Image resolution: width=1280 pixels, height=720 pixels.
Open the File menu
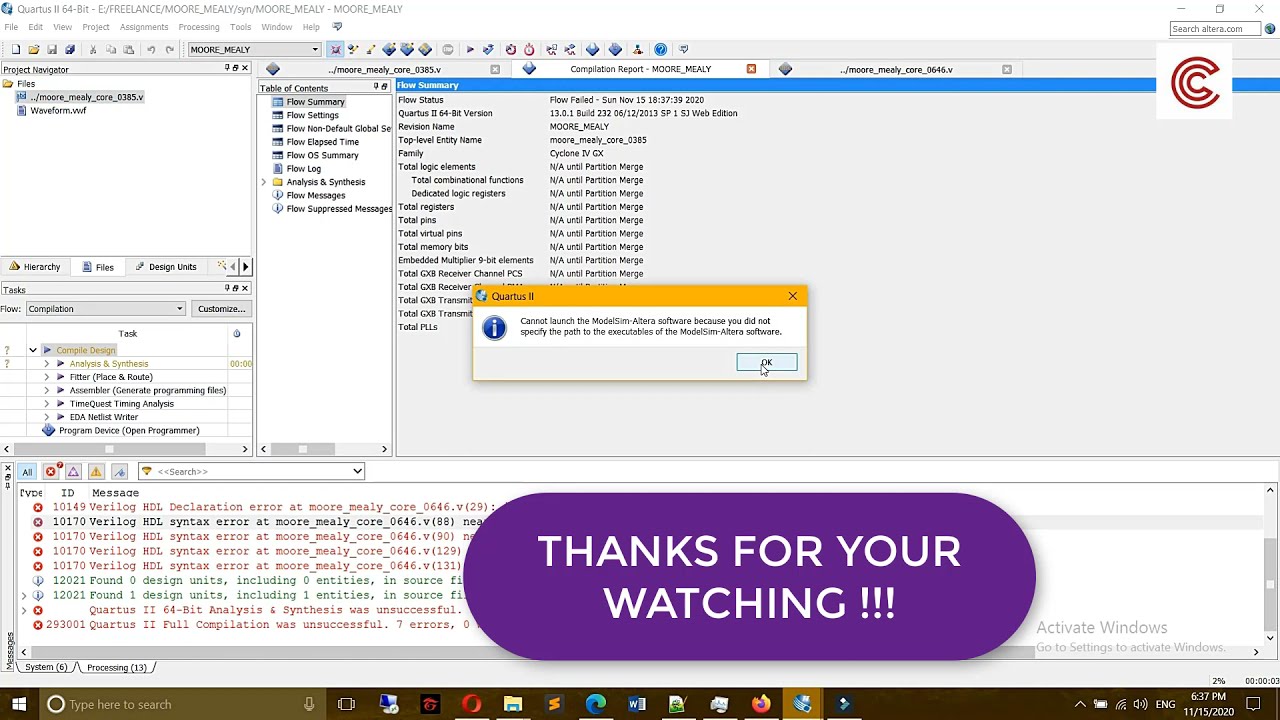[11, 27]
